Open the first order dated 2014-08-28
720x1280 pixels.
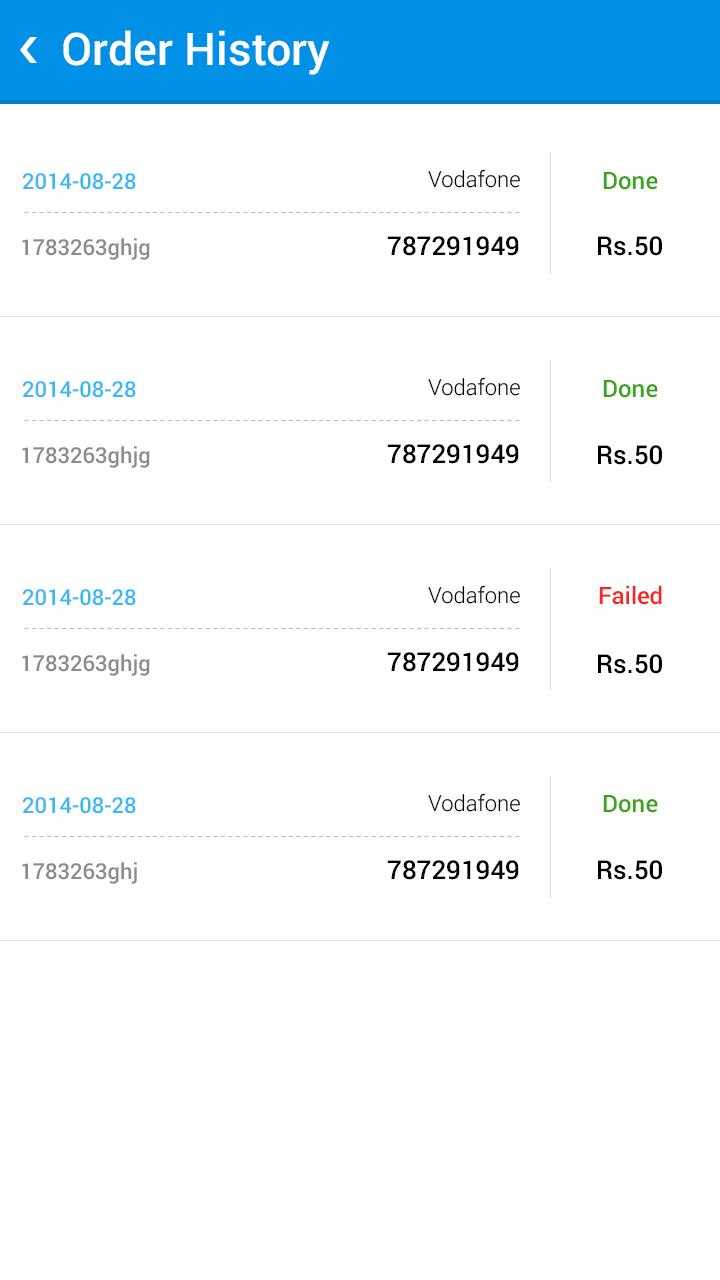79,181
